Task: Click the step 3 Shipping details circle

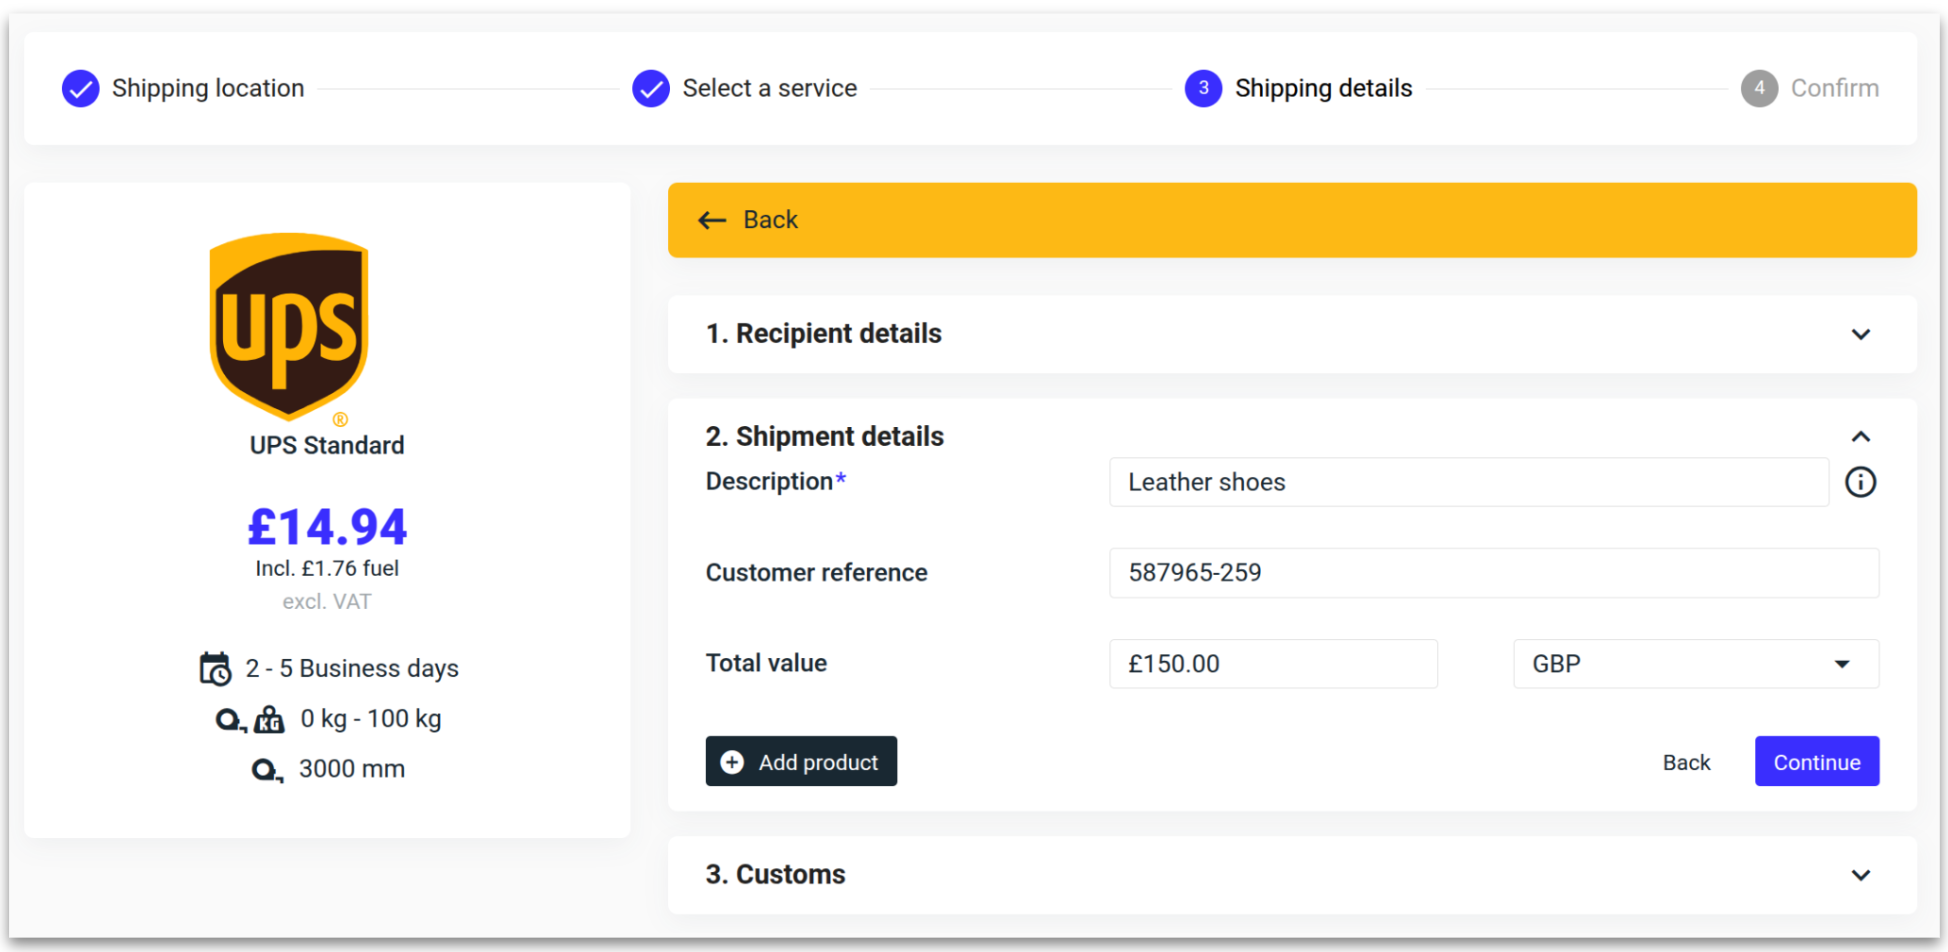Action: pos(1203,88)
